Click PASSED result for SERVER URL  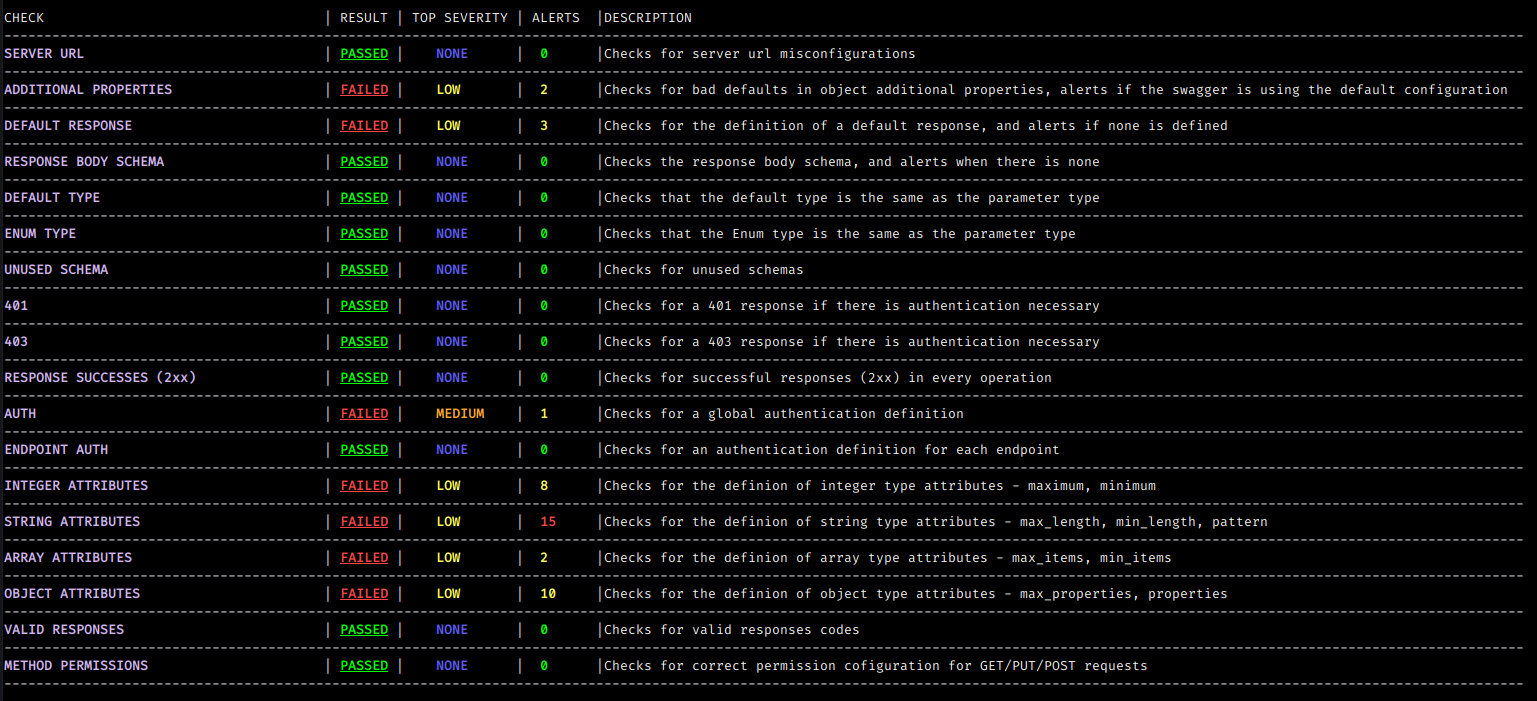tap(364, 54)
